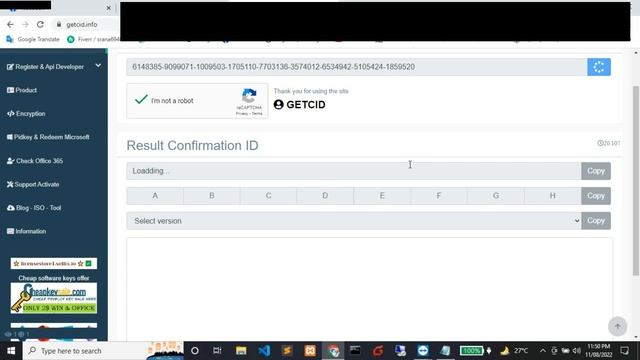Image resolution: width=640 pixels, height=360 pixels.
Task: Open the volume control
Action: tap(577, 351)
